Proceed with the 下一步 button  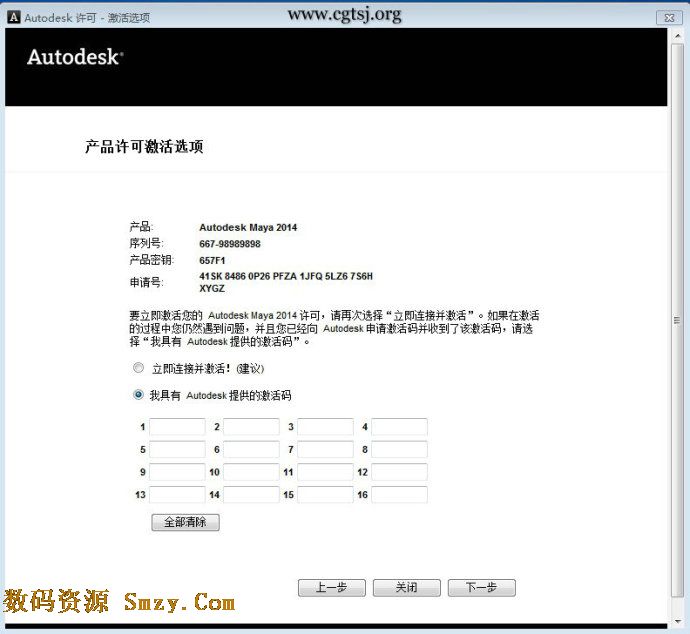tap(481, 588)
